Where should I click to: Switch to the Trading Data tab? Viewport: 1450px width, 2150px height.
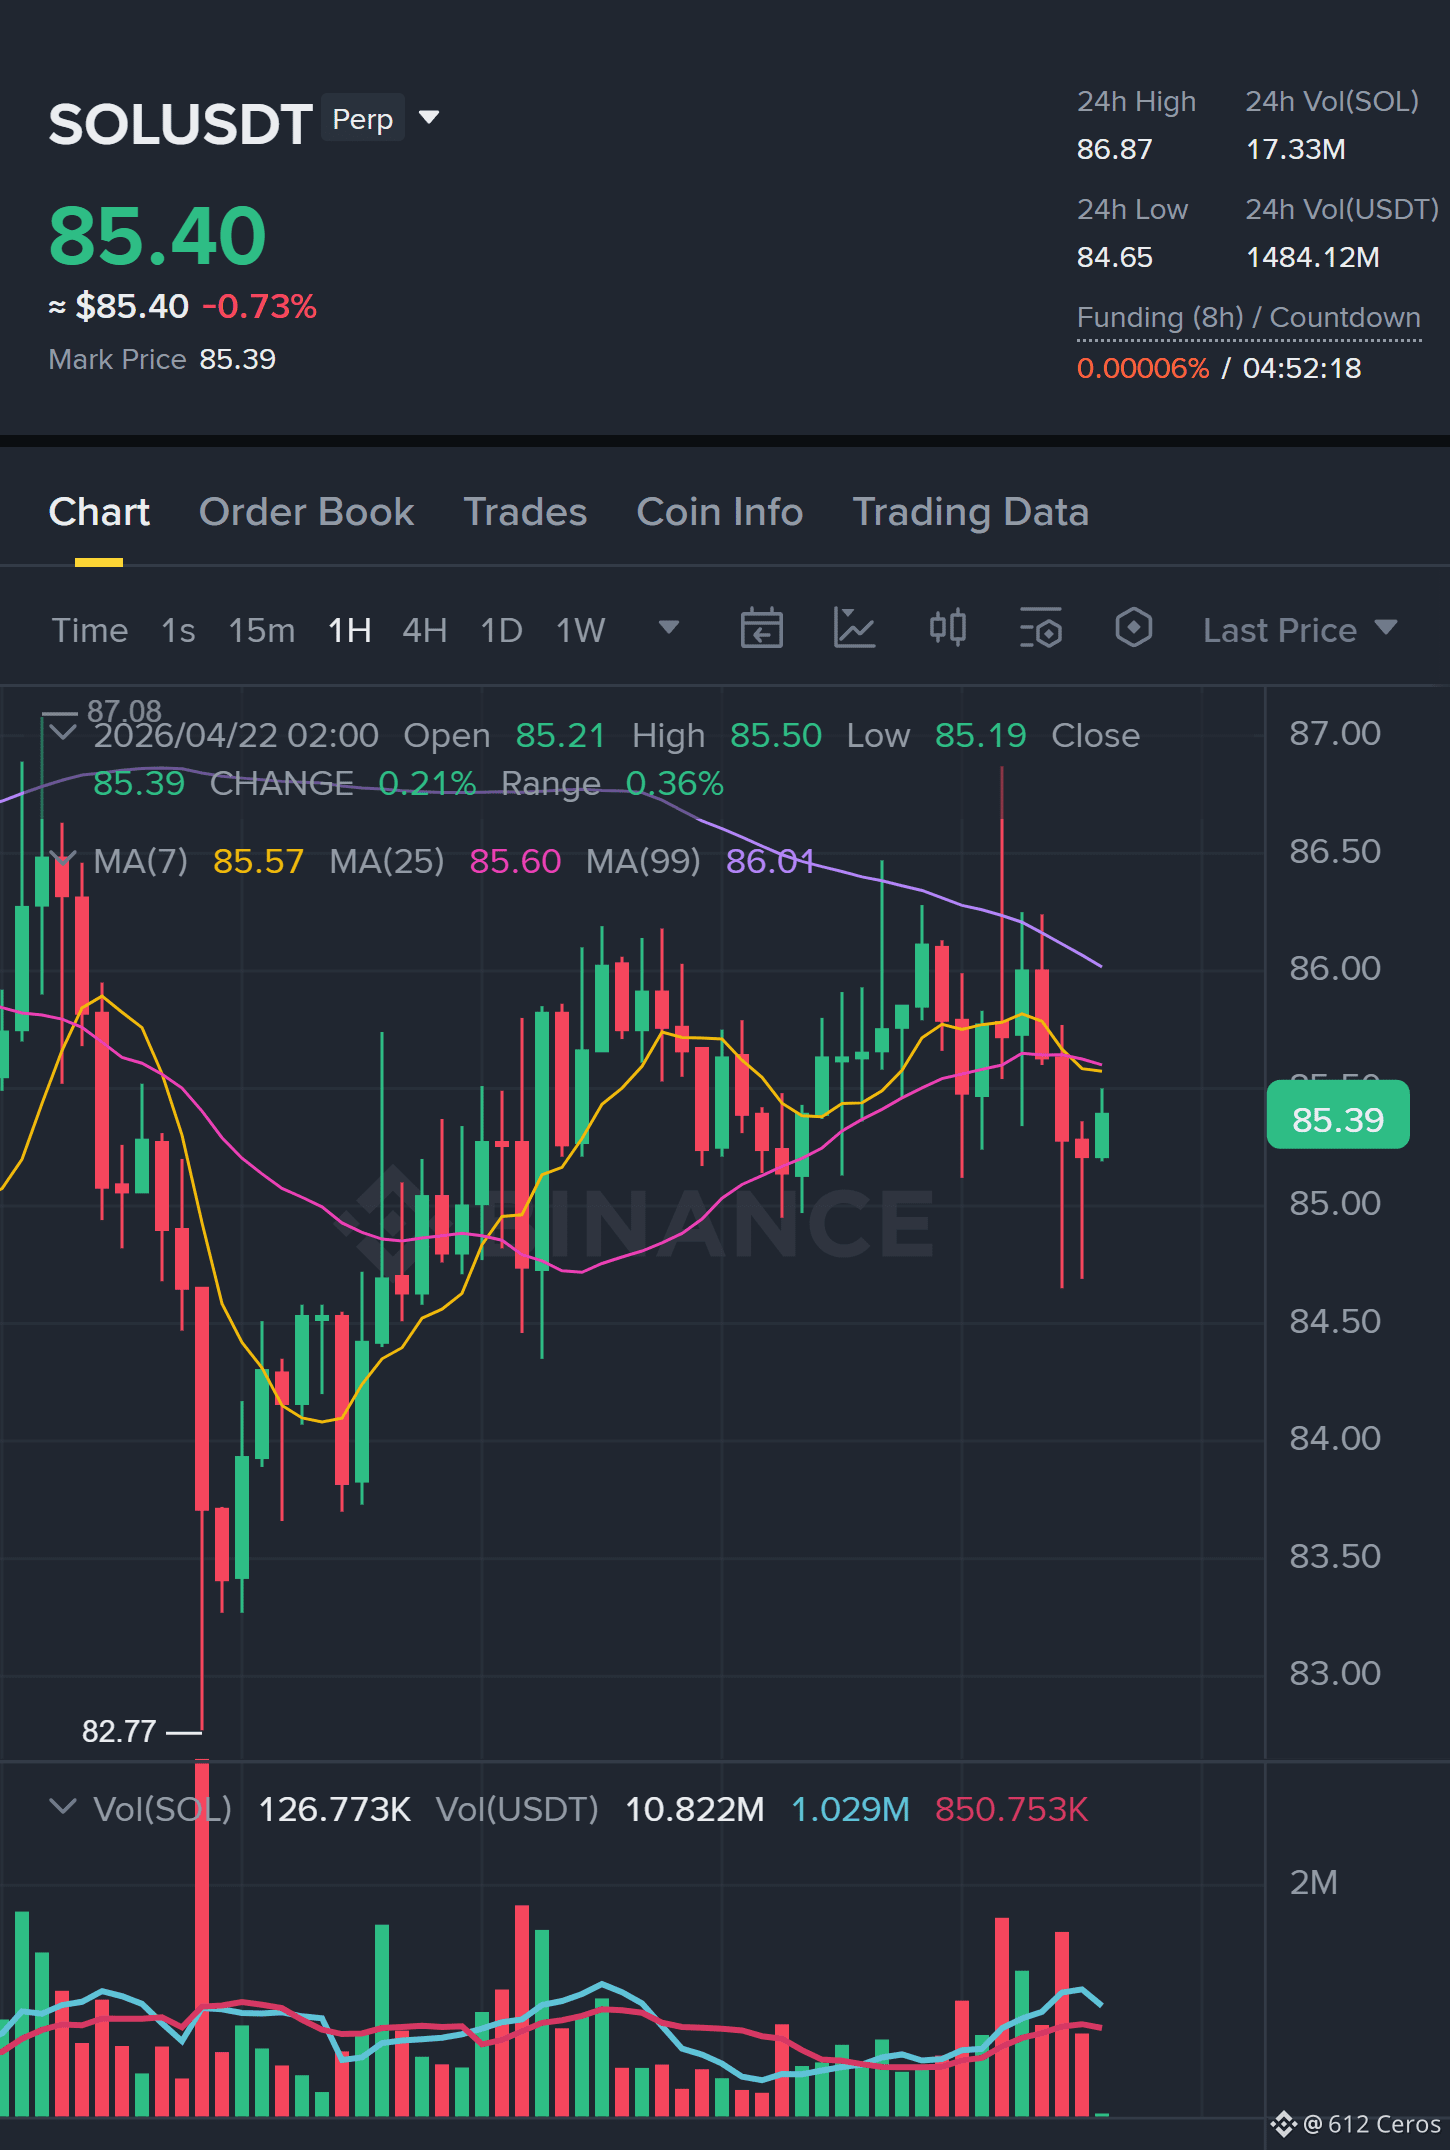tap(970, 512)
